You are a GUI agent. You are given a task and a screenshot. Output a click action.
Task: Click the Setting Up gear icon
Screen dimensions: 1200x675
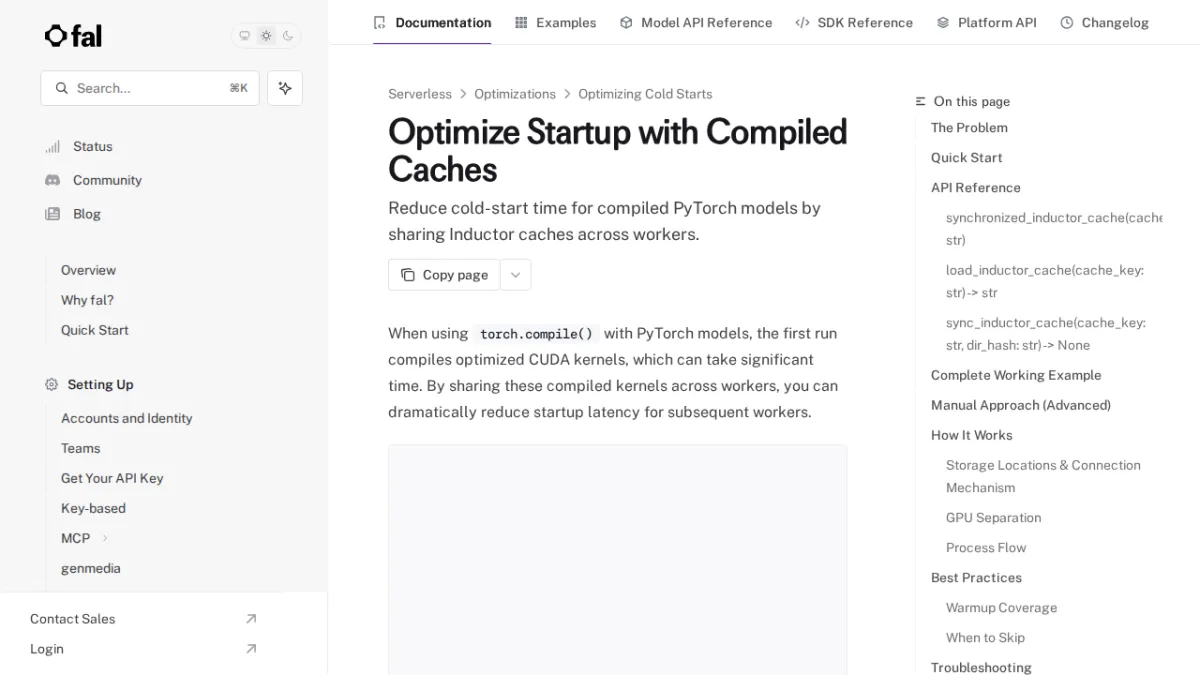[52, 384]
